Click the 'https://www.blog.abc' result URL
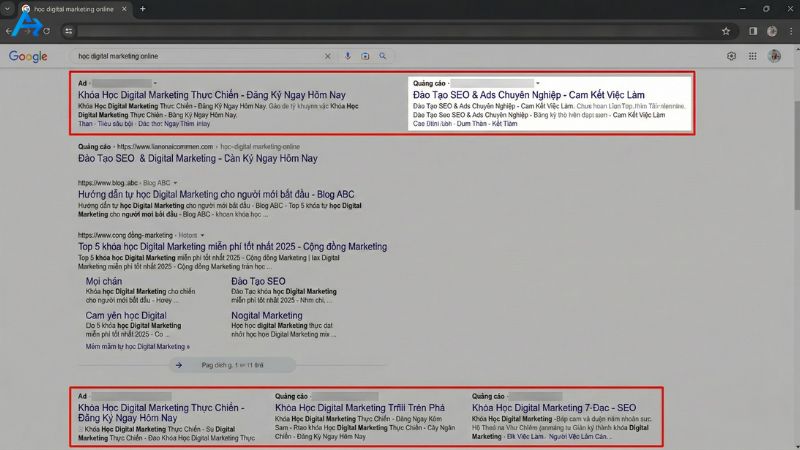Screen dimensions: 800x450 pos(108,183)
